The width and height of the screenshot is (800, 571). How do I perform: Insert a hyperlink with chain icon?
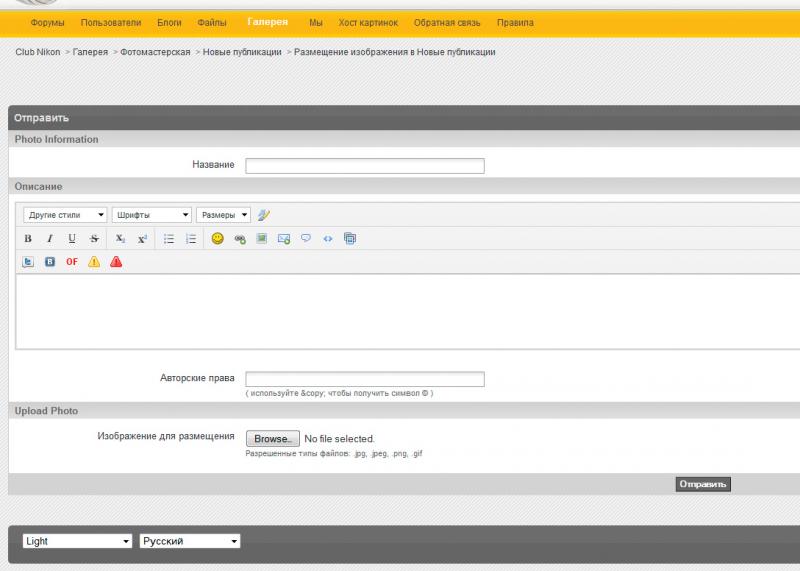pos(240,238)
